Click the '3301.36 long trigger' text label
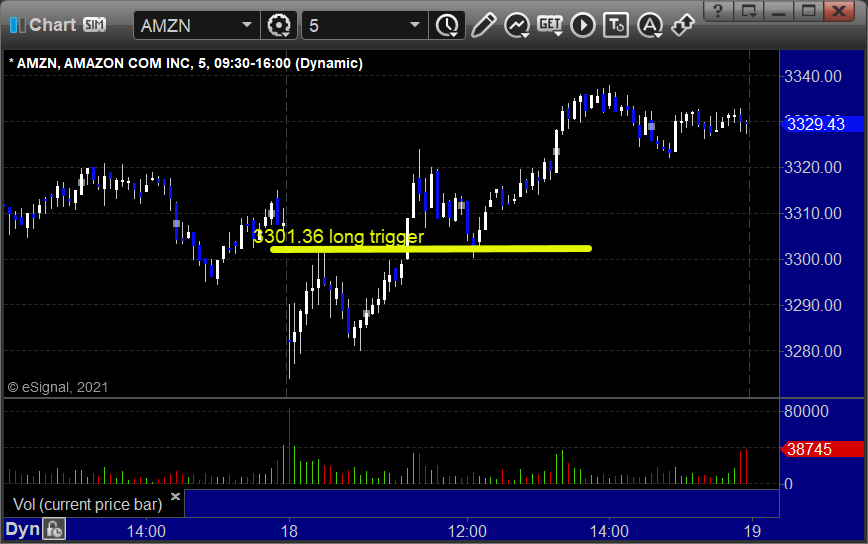The height and width of the screenshot is (544, 868). point(338,236)
